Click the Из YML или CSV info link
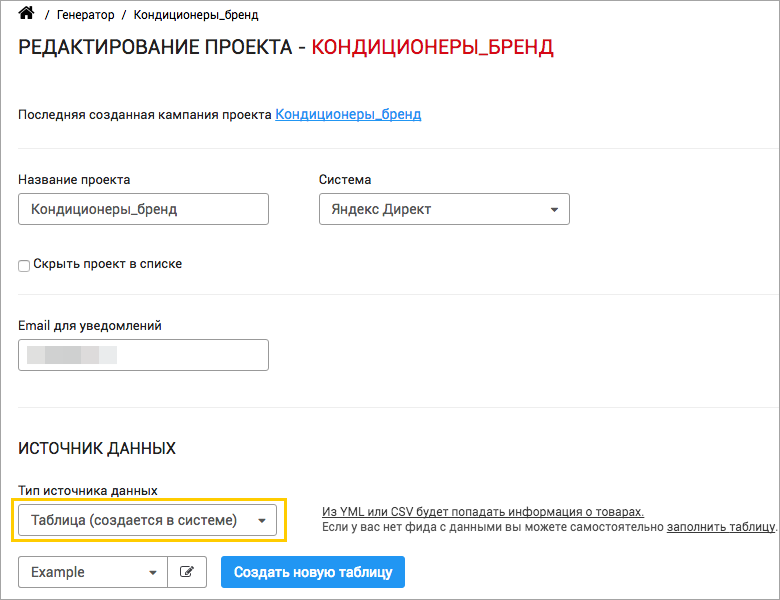Viewport: 780px width, 600px height. click(x=482, y=511)
